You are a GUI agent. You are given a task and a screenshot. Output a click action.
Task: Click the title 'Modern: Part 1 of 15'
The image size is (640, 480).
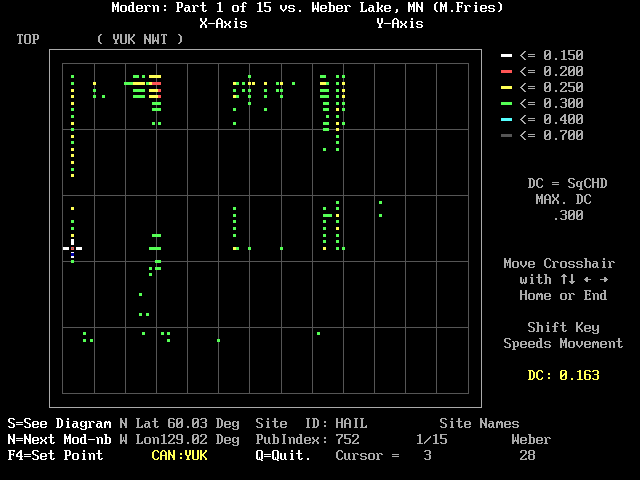(191, 7)
